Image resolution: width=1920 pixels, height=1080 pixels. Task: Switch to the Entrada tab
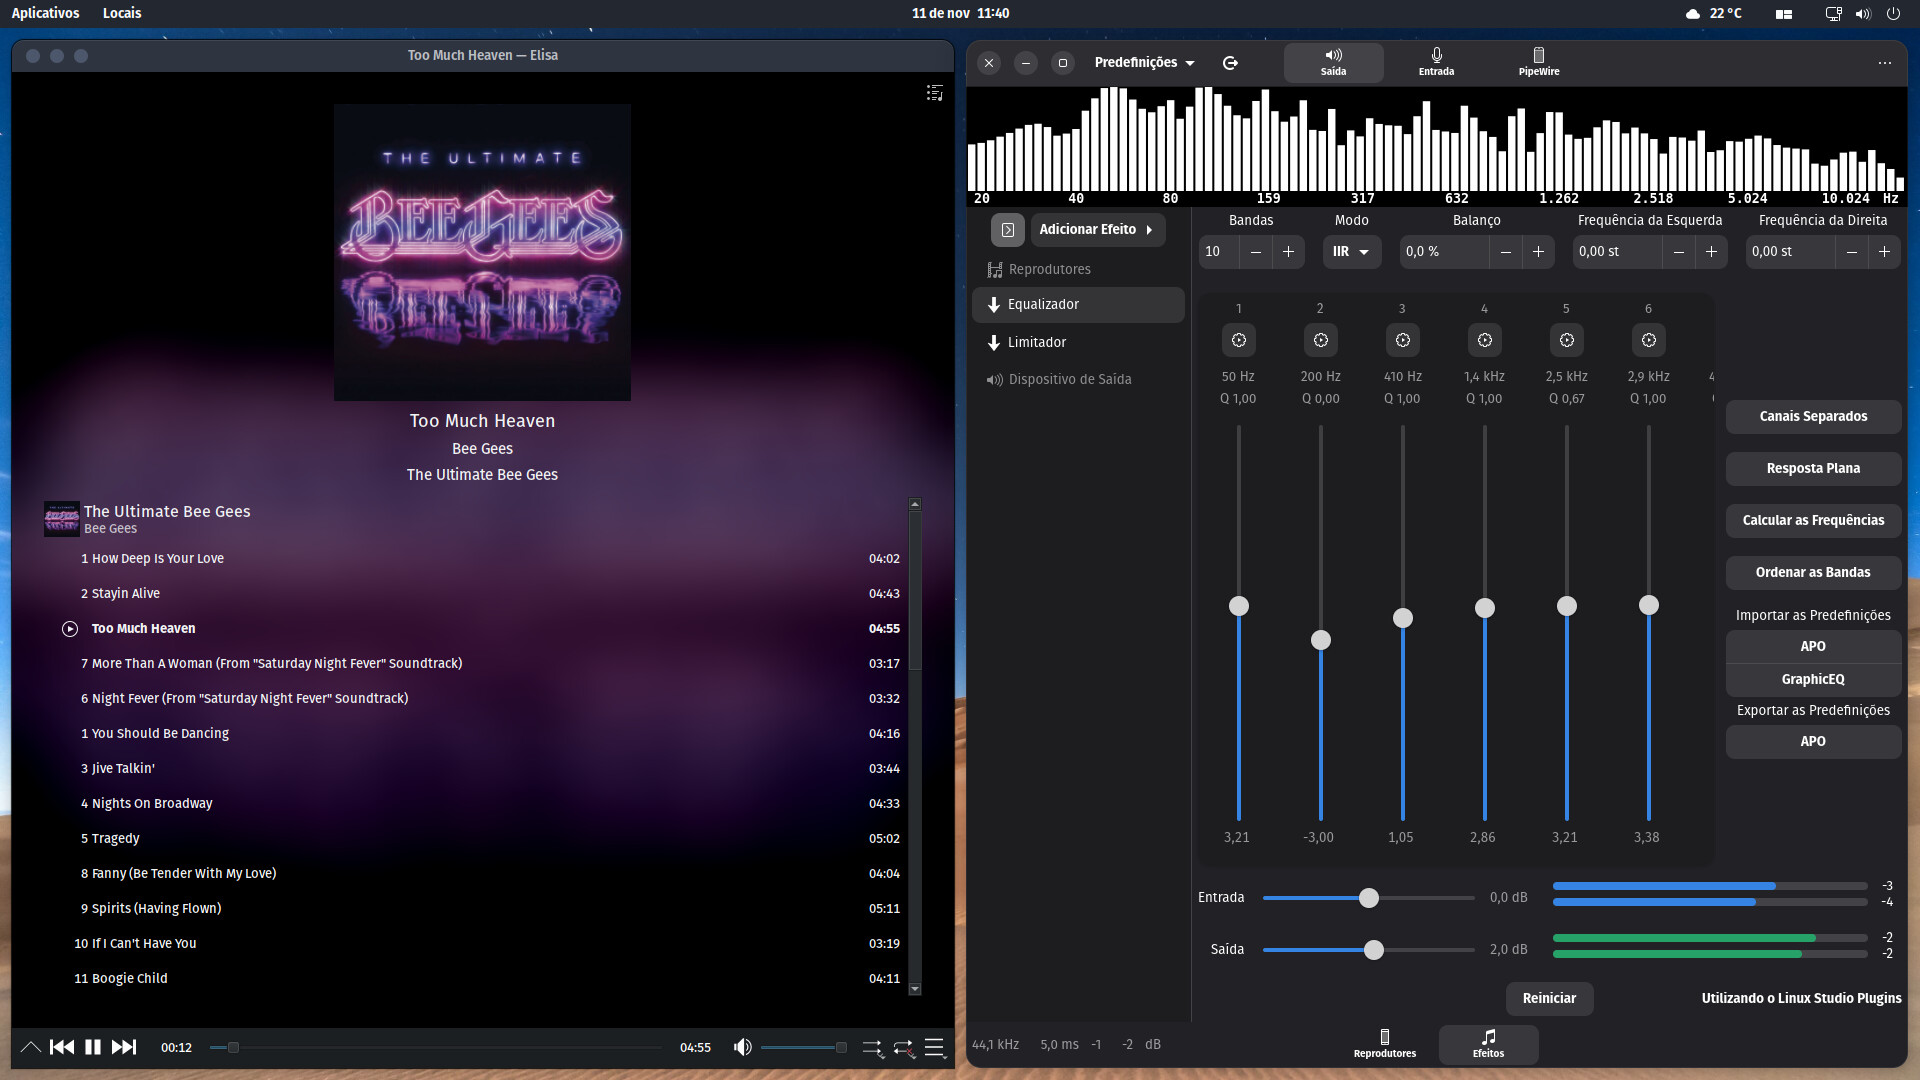[x=1435, y=62]
